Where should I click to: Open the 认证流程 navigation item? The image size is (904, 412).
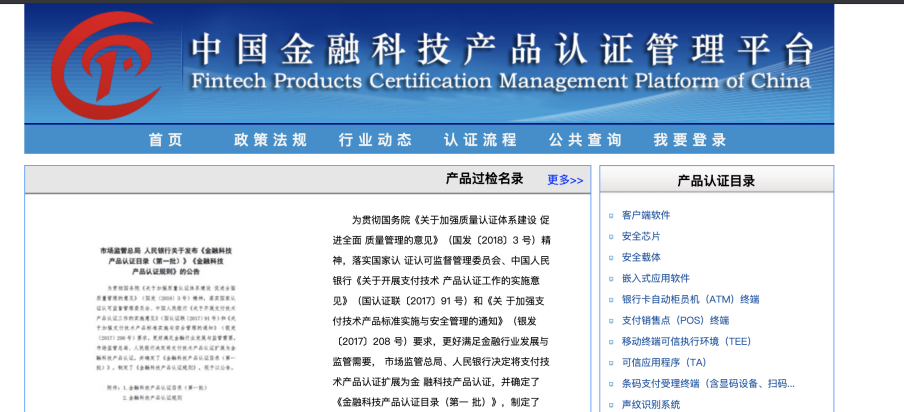pos(480,139)
